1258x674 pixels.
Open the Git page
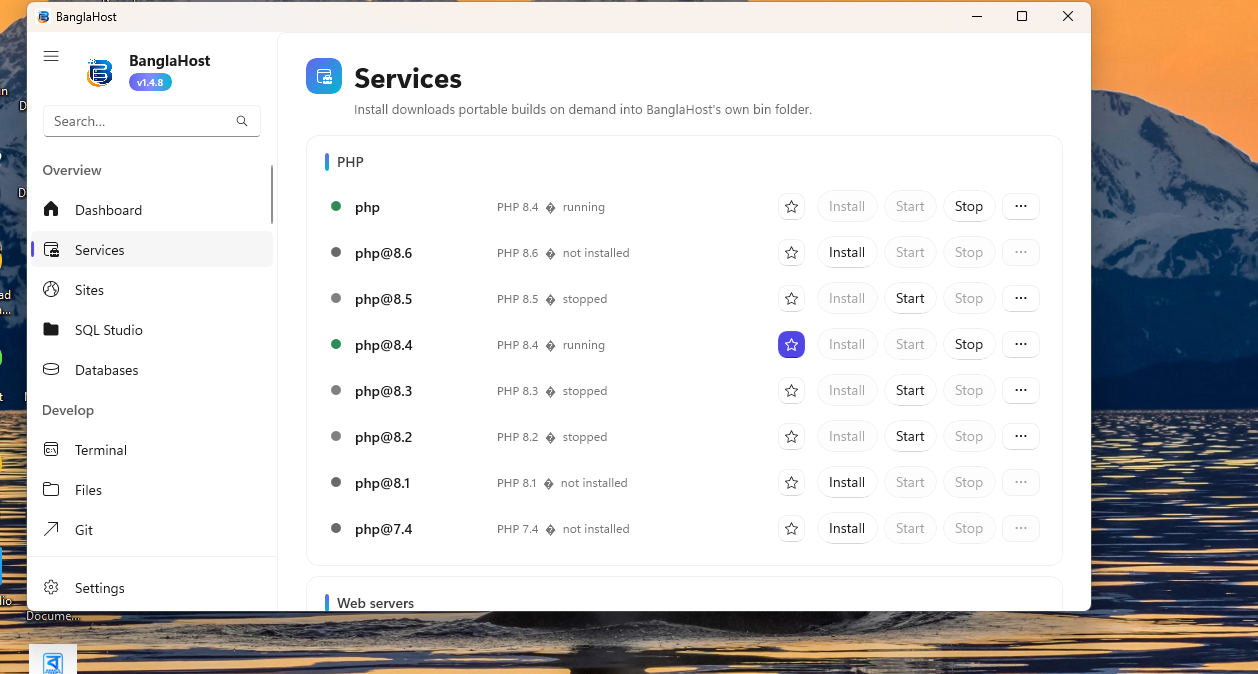[x=152, y=529]
